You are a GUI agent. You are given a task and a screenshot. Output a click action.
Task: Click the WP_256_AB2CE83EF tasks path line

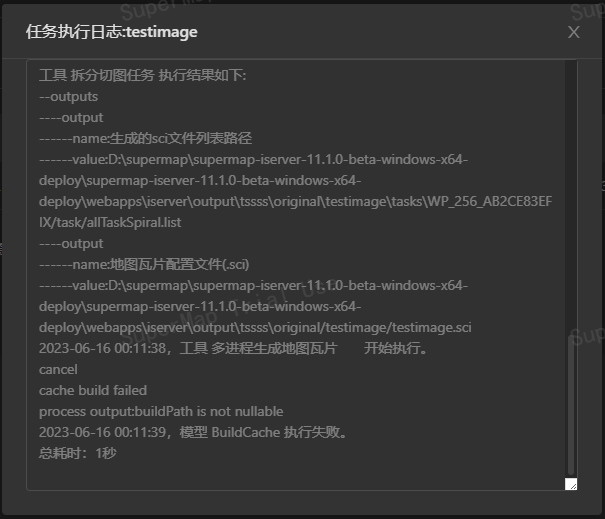point(296,201)
